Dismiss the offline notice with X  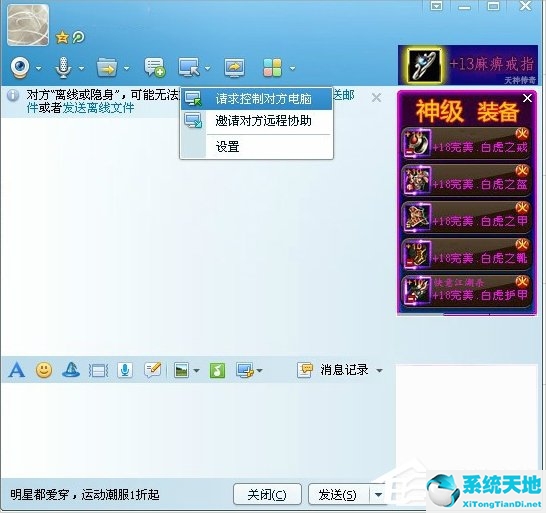376,98
